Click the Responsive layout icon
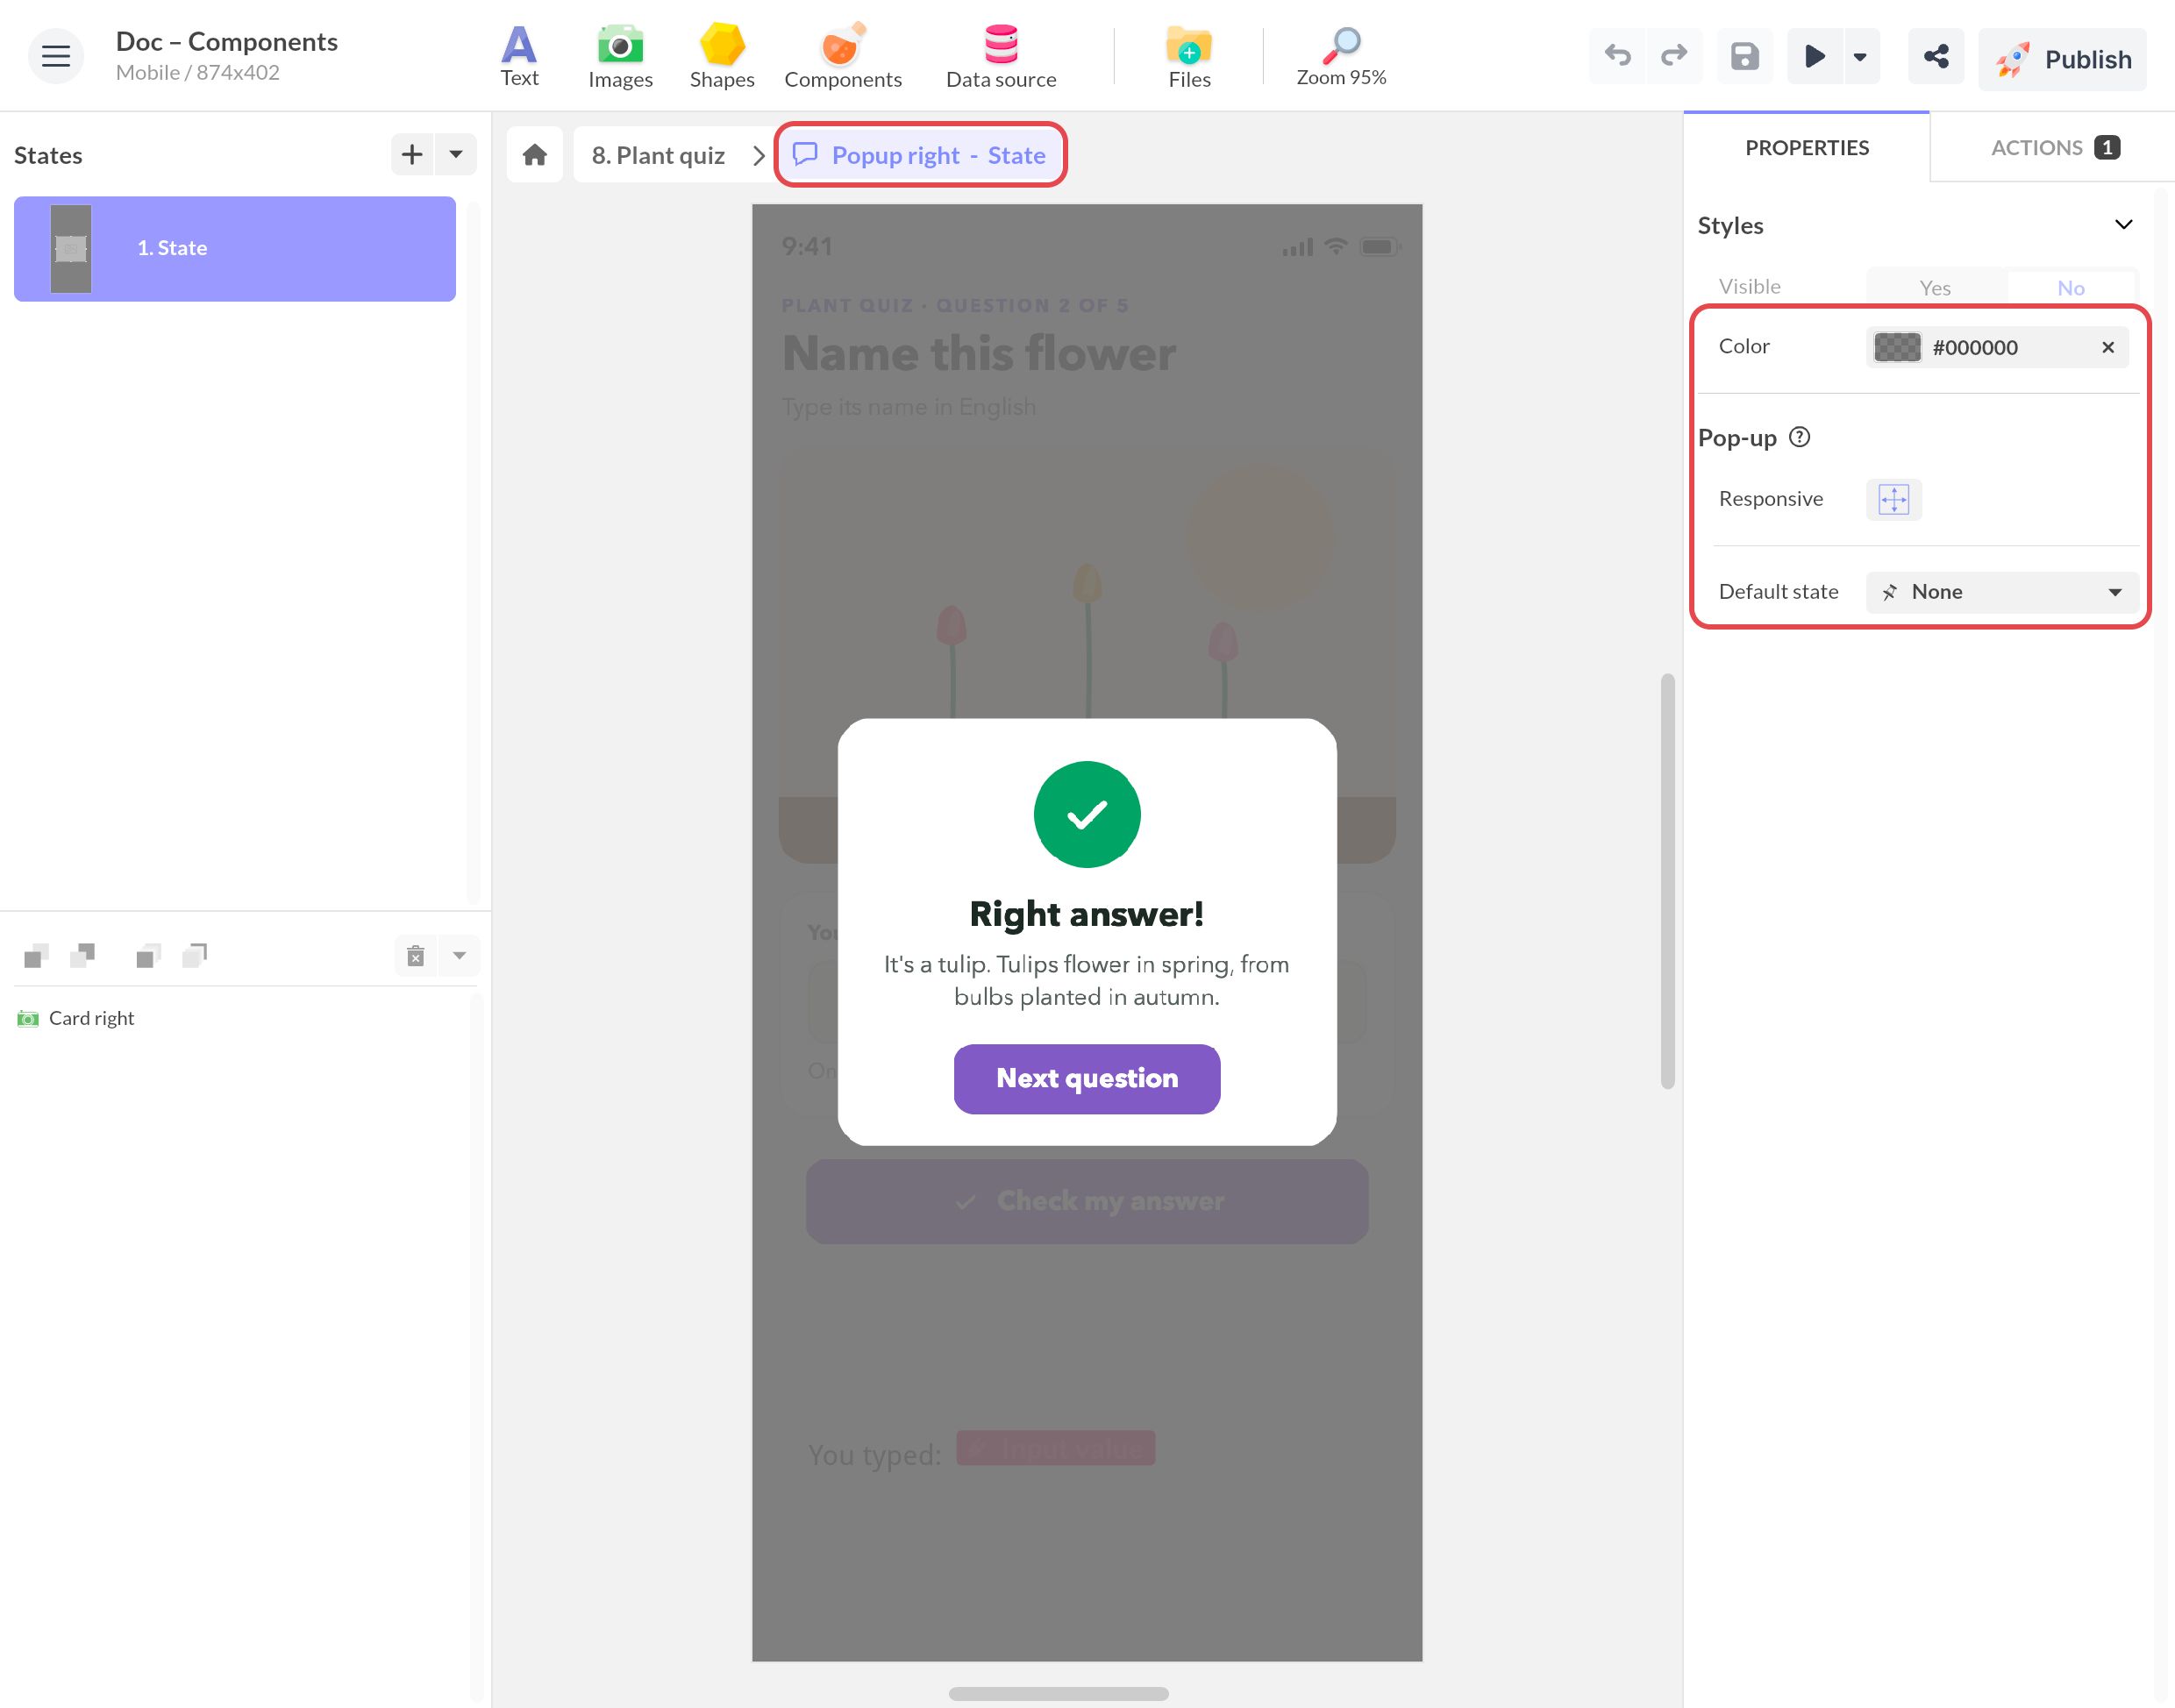 [x=1893, y=499]
